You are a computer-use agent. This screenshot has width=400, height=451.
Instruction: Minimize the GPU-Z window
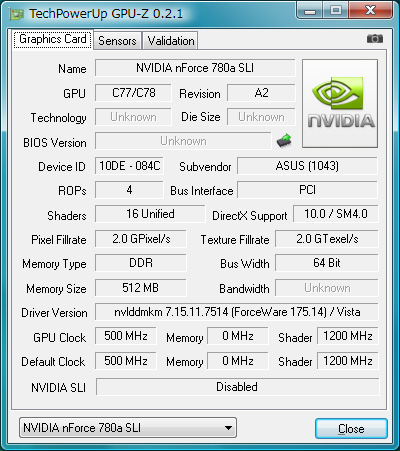pyautogui.click(x=310, y=11)
